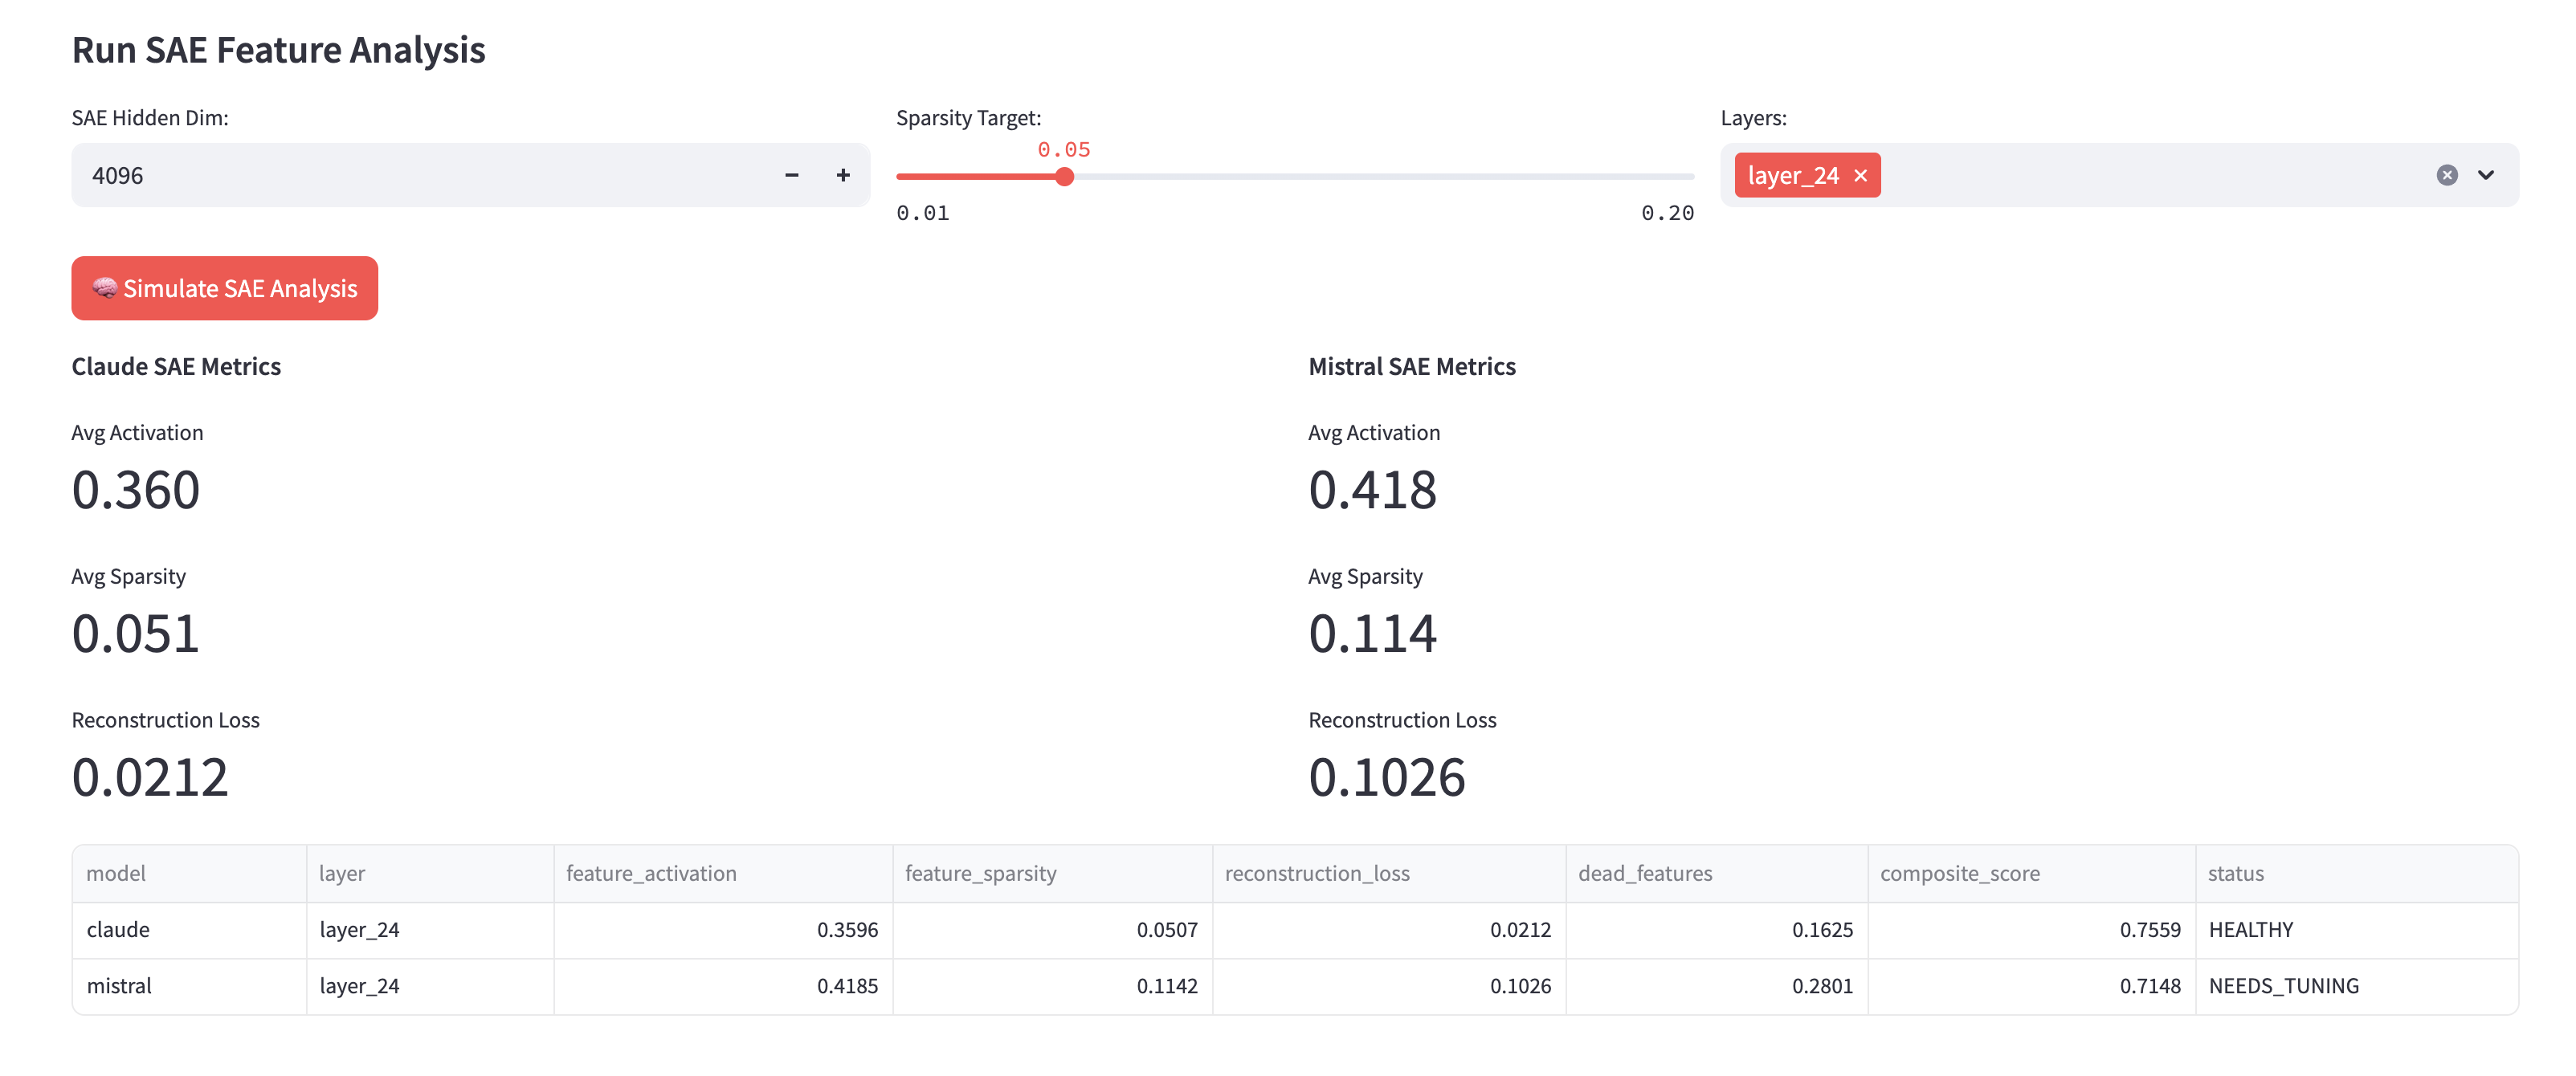2576x1076 pixels.
Task: Sort by status column header
Action: [x=2235, y=873]
